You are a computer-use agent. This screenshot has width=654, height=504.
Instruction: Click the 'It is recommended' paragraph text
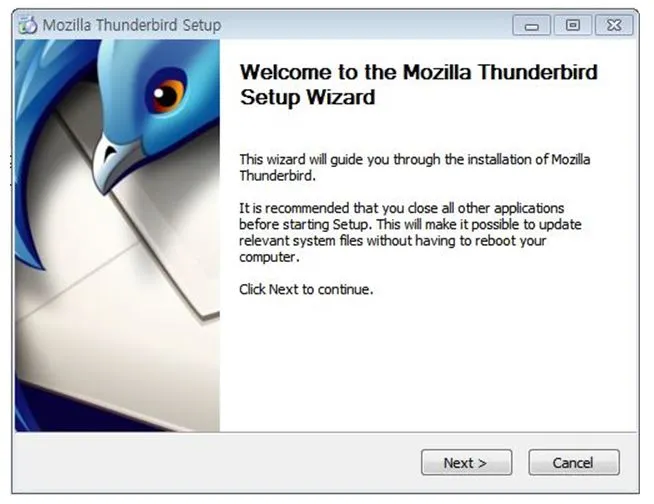click(x=410, y=232)
